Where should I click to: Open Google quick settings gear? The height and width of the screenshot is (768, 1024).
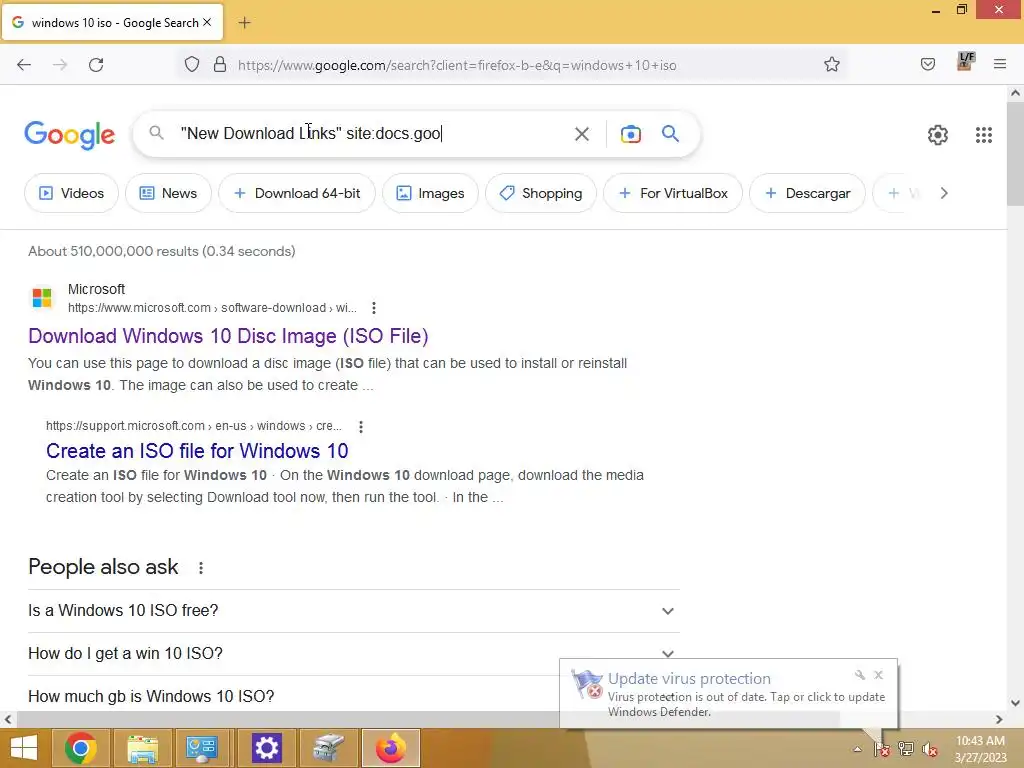tap(938, 135)
